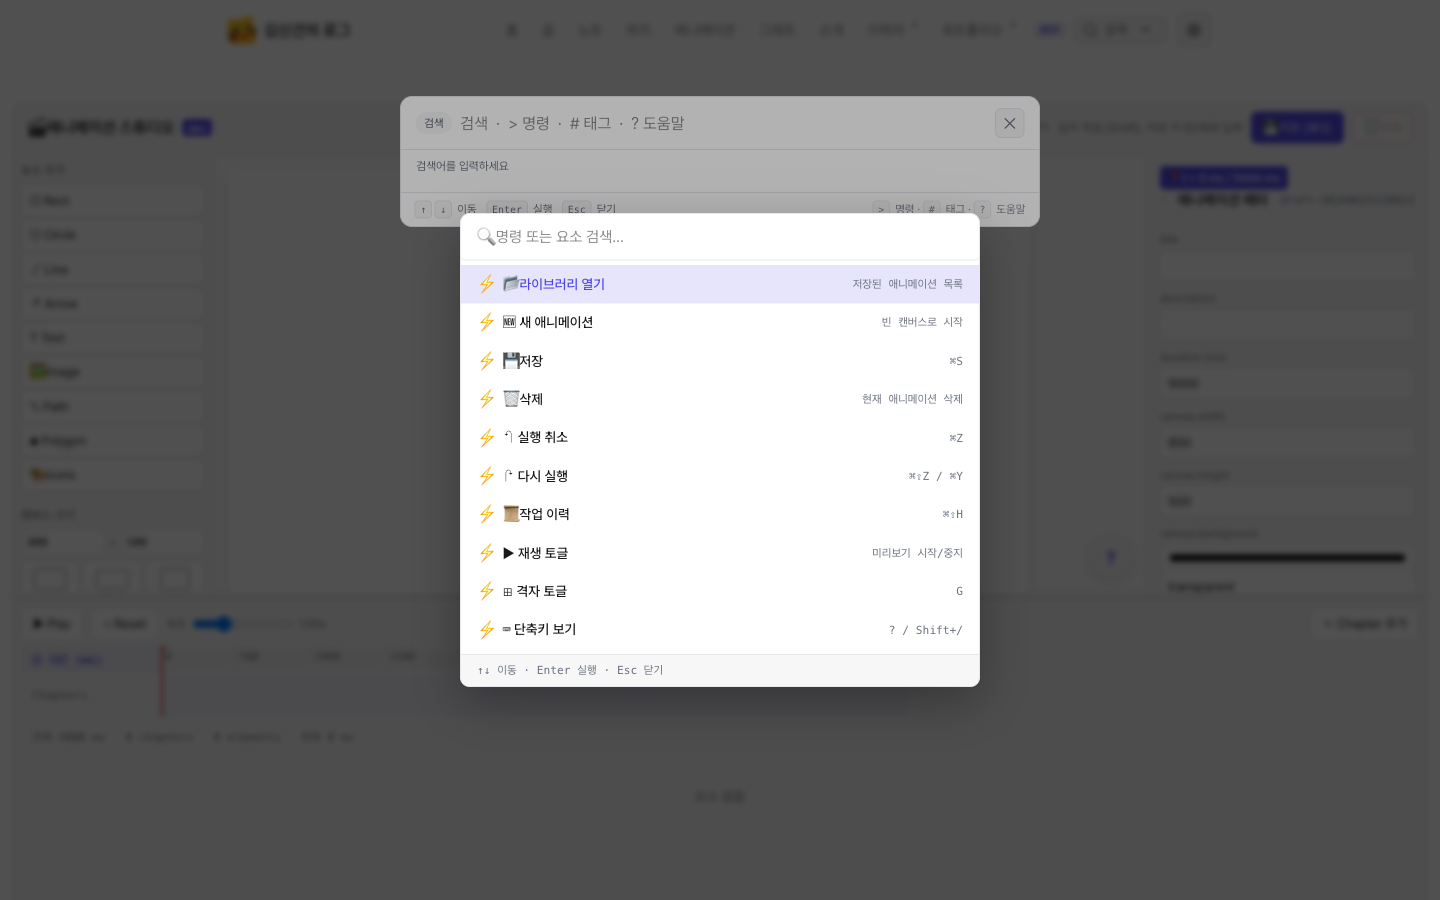Select the Path tool in the left panel
The height and width of the screenshot is (900, 1440).
point(113,407)
